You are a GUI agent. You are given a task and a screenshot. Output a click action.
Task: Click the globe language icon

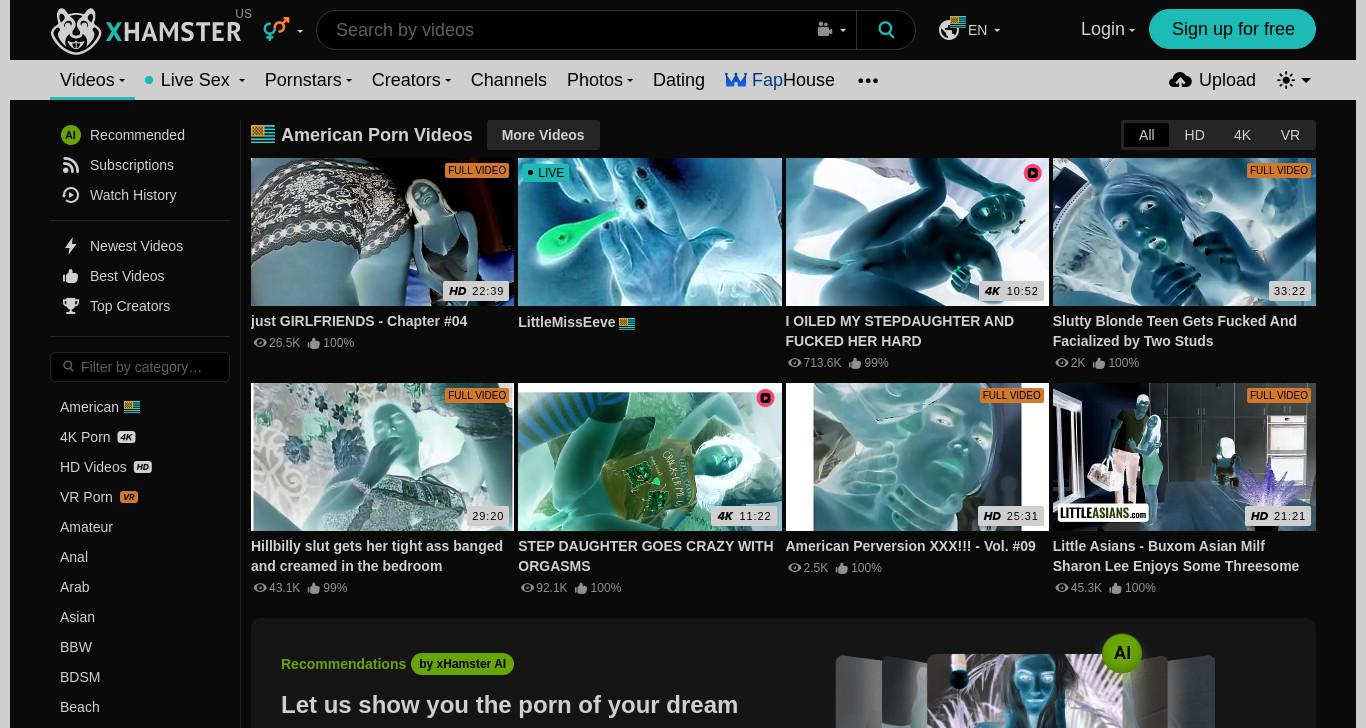tap(950, 29)
